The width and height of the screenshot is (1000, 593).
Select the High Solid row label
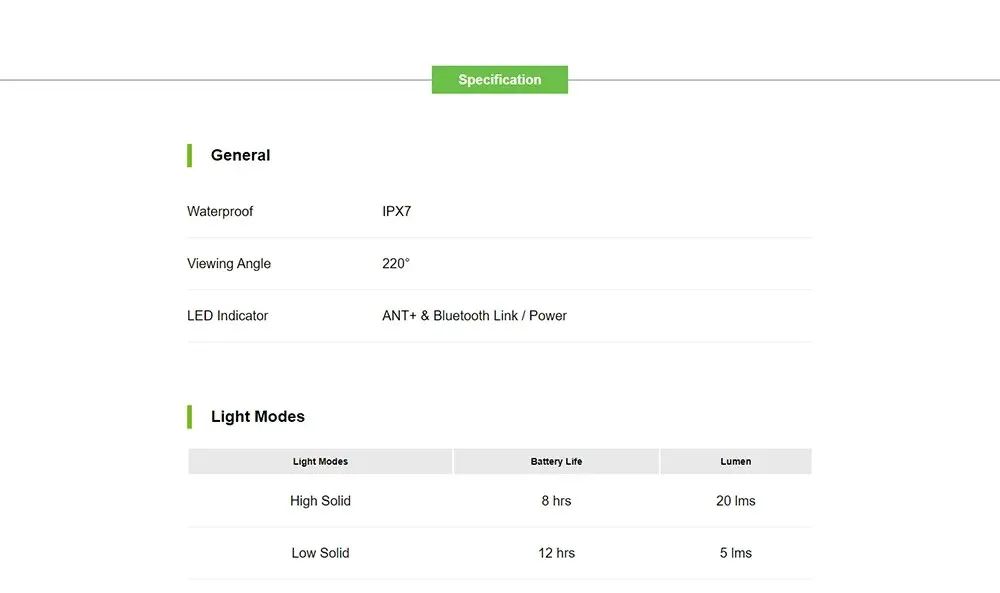coord(320,501)
